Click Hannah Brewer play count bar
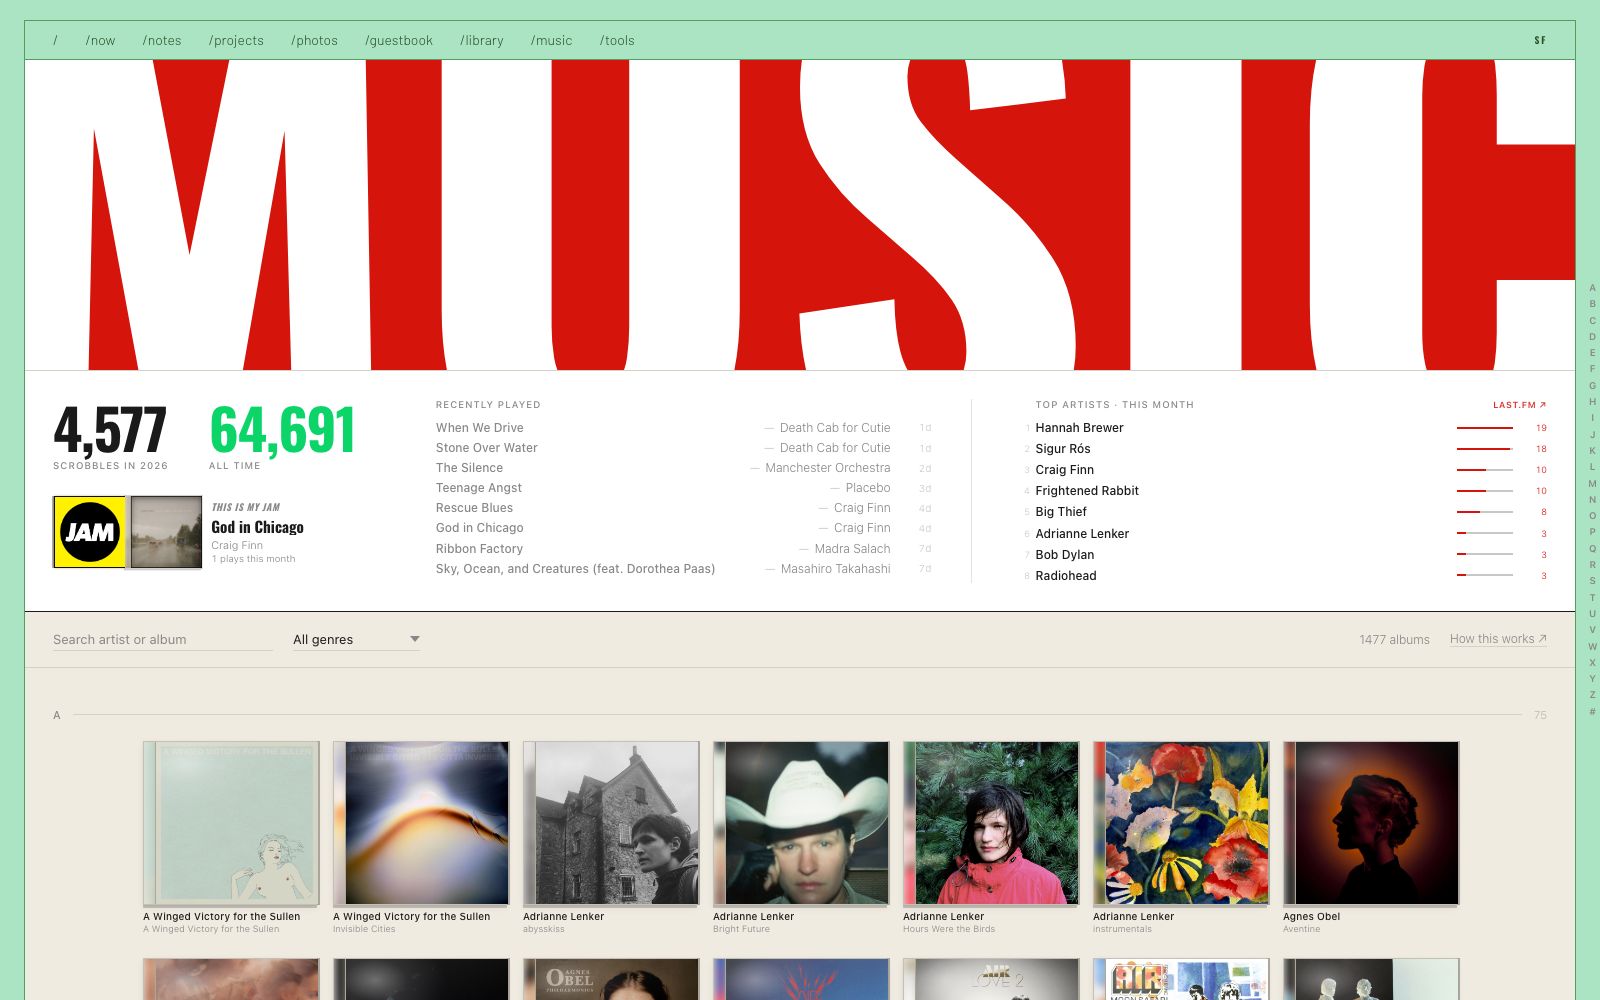Screen dimensions: 1600x1000 click(1484, 428)
